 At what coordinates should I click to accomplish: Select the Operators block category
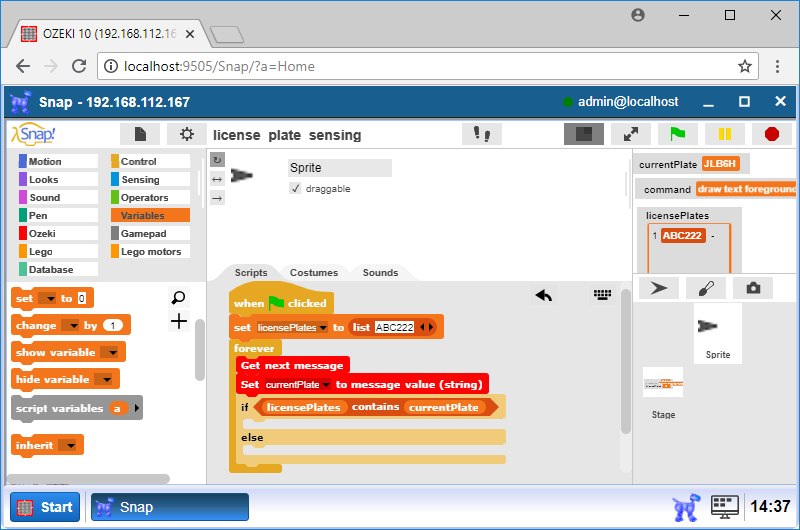point(151,197)
